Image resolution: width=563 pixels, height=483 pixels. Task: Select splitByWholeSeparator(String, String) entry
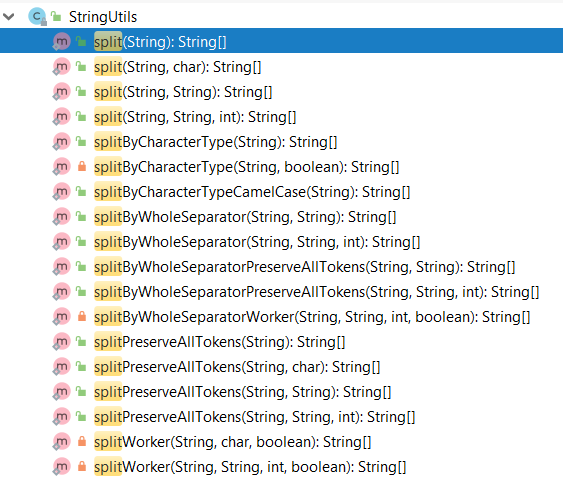click(245, 217)
